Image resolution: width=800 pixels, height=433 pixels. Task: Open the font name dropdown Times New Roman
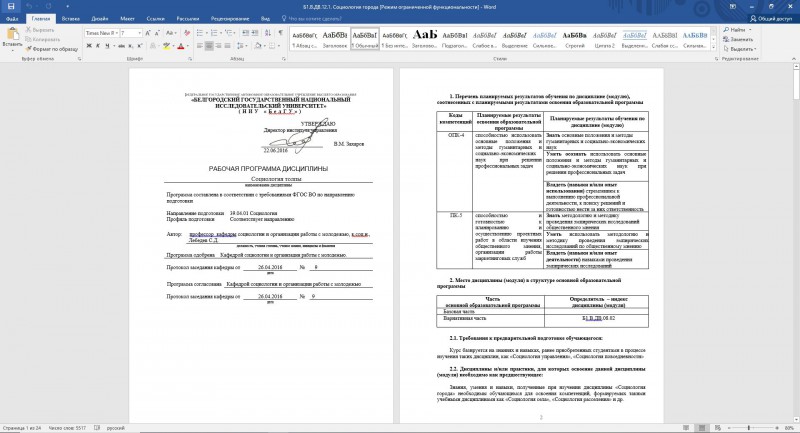point(116,33)
